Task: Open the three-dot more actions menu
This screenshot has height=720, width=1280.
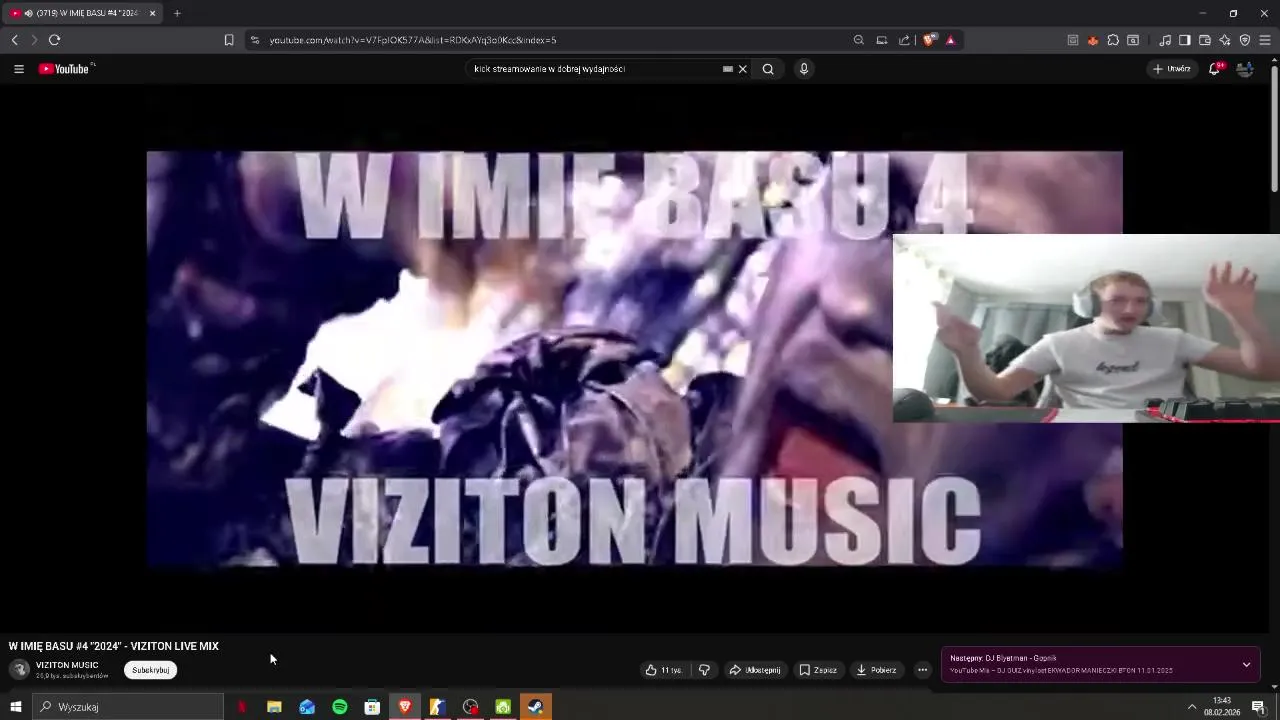Action: (922, 670)
